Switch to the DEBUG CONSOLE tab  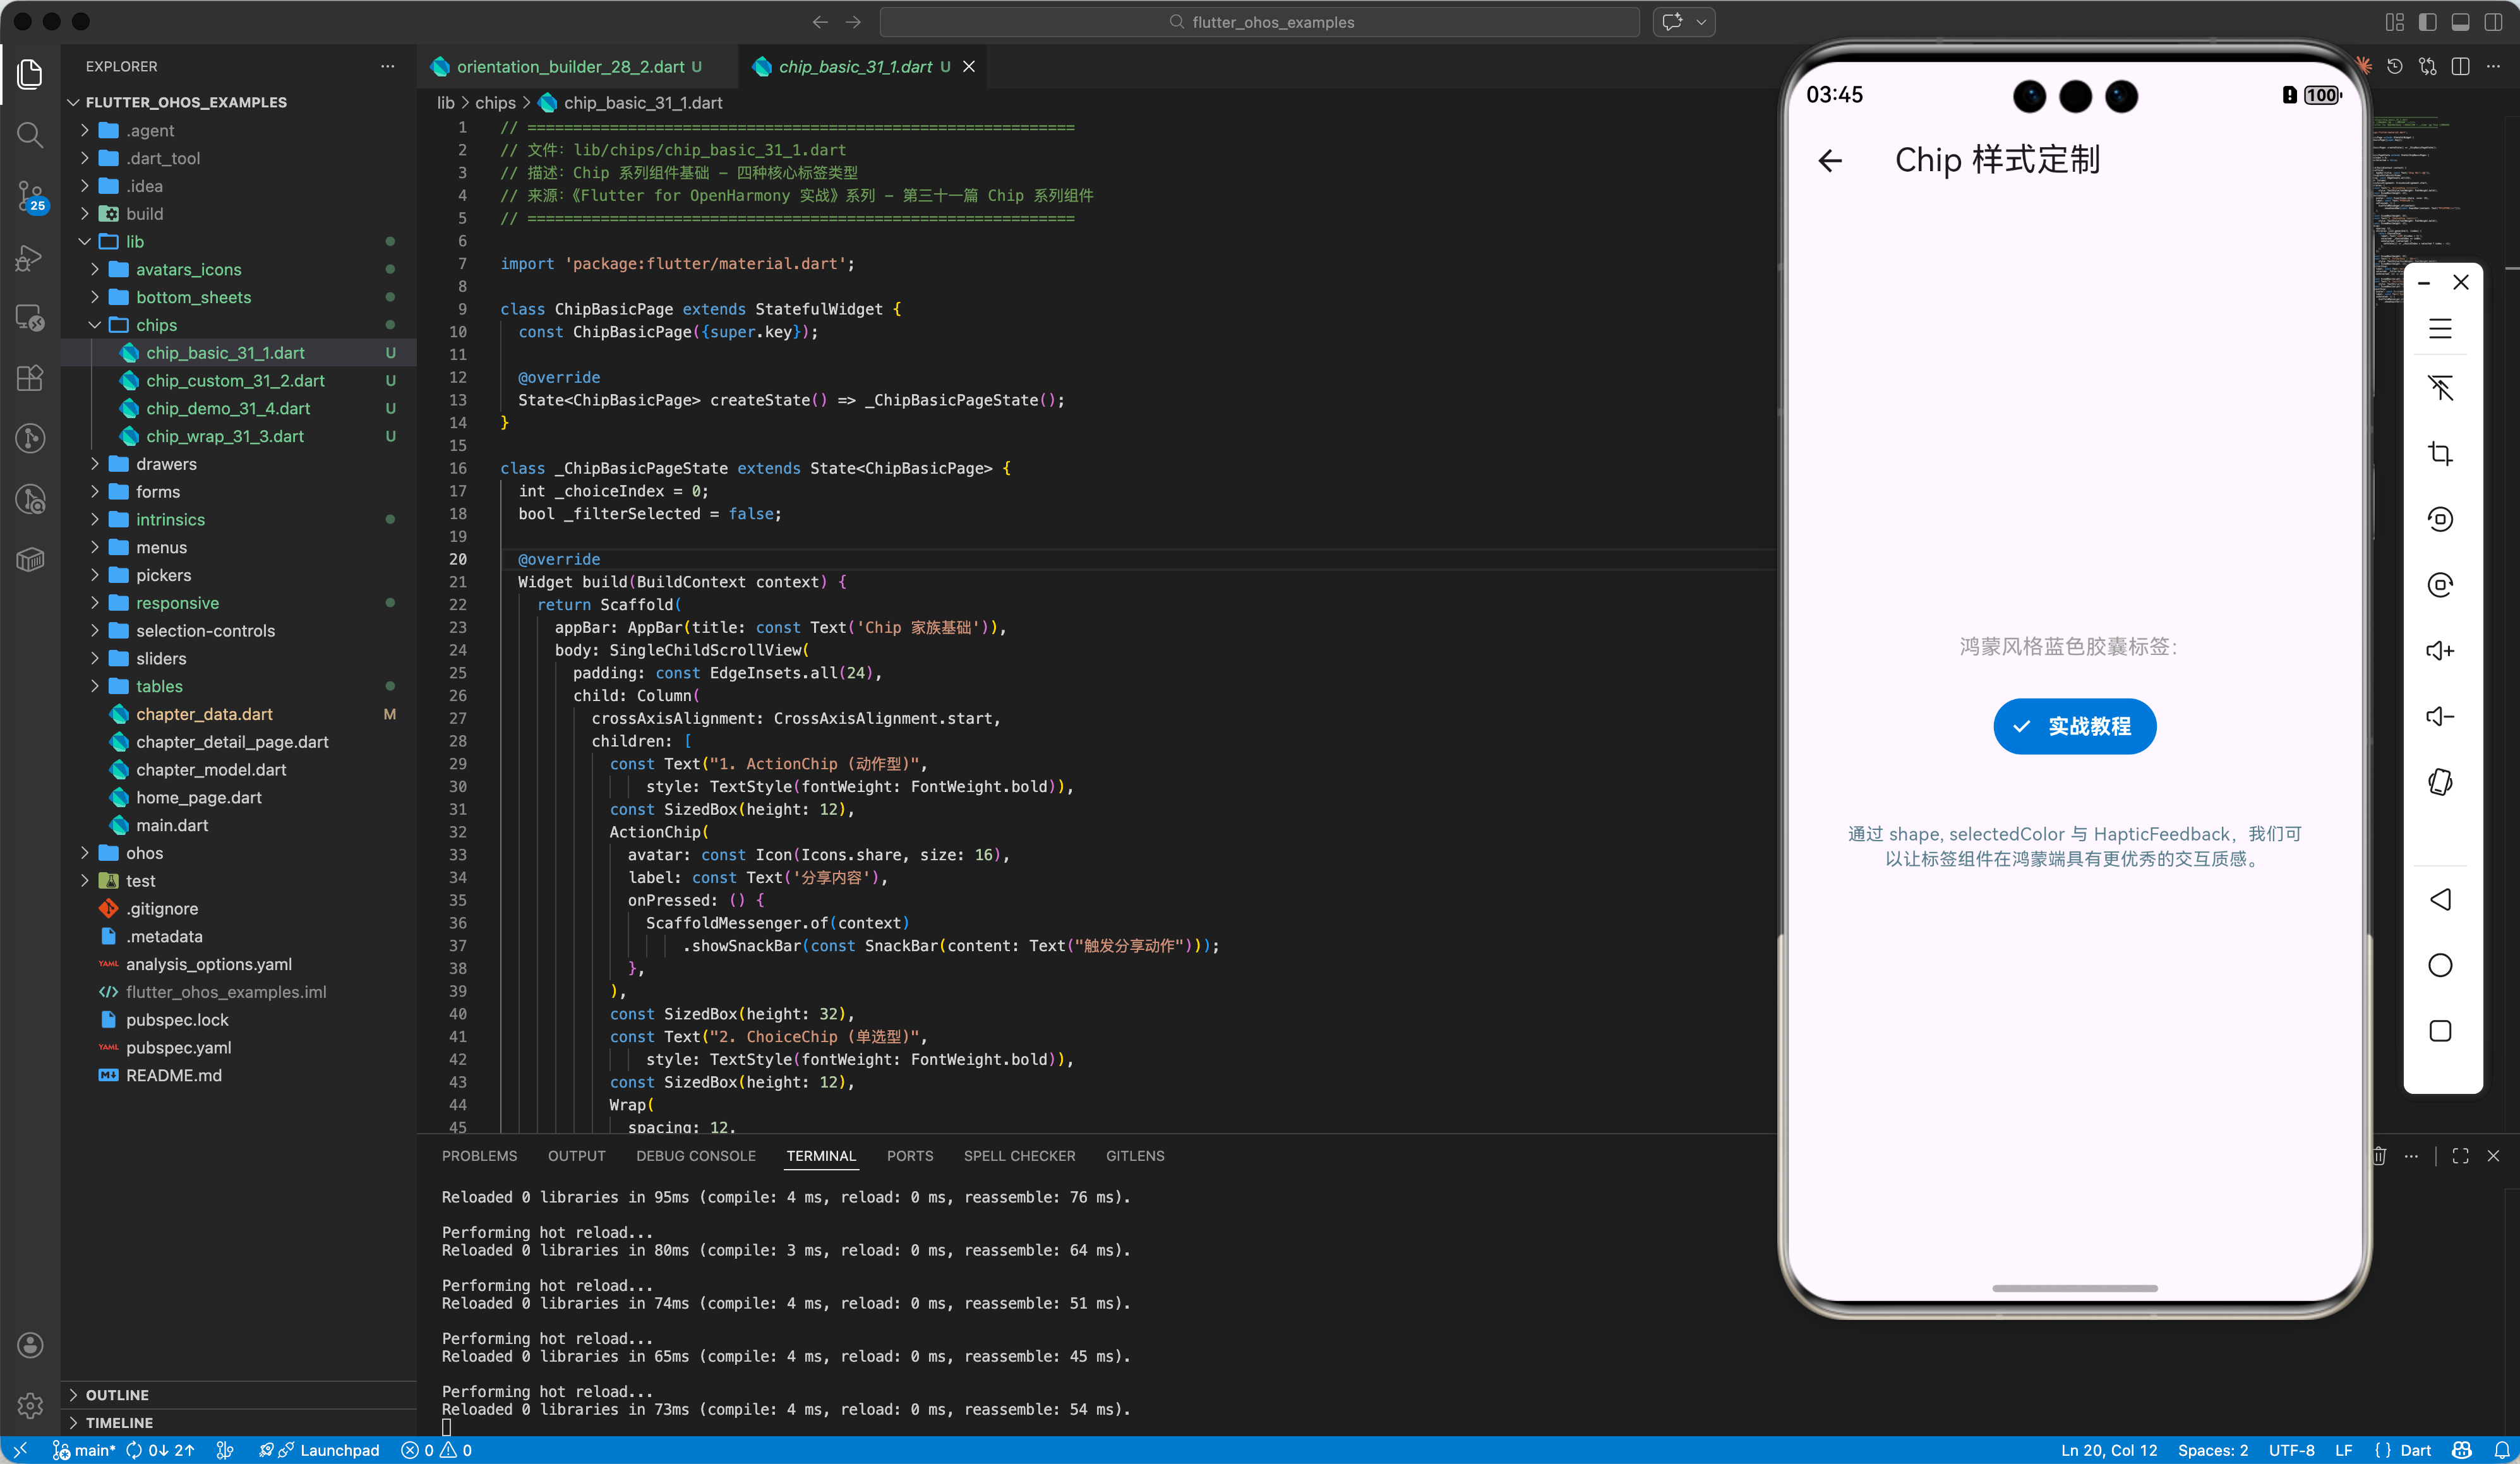[x=695, y=1156]
